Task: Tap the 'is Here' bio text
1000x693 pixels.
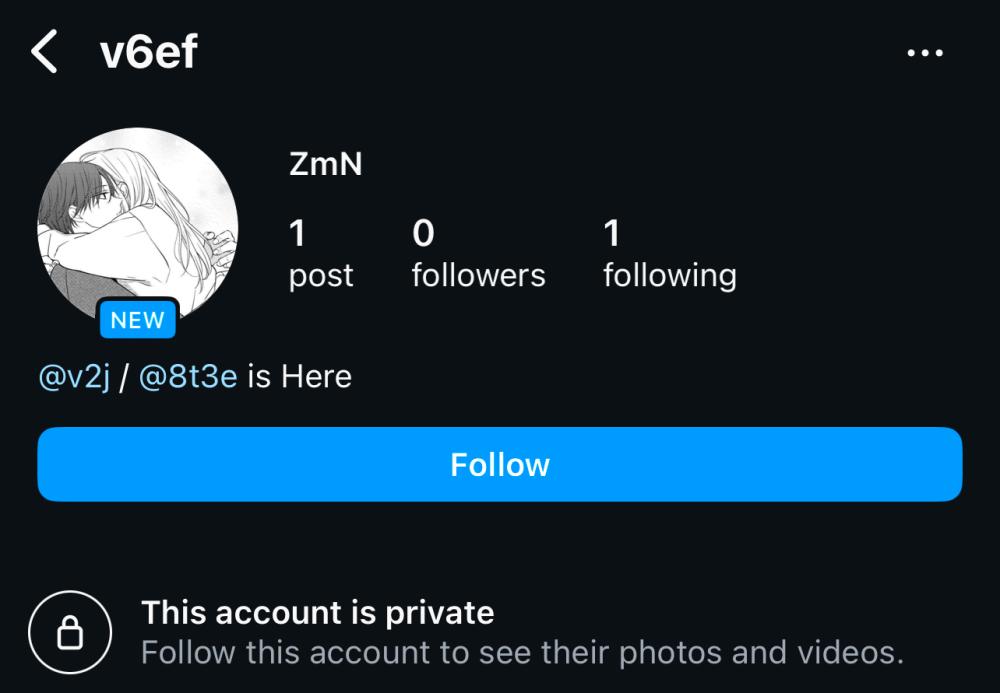Action: (299, 377)
